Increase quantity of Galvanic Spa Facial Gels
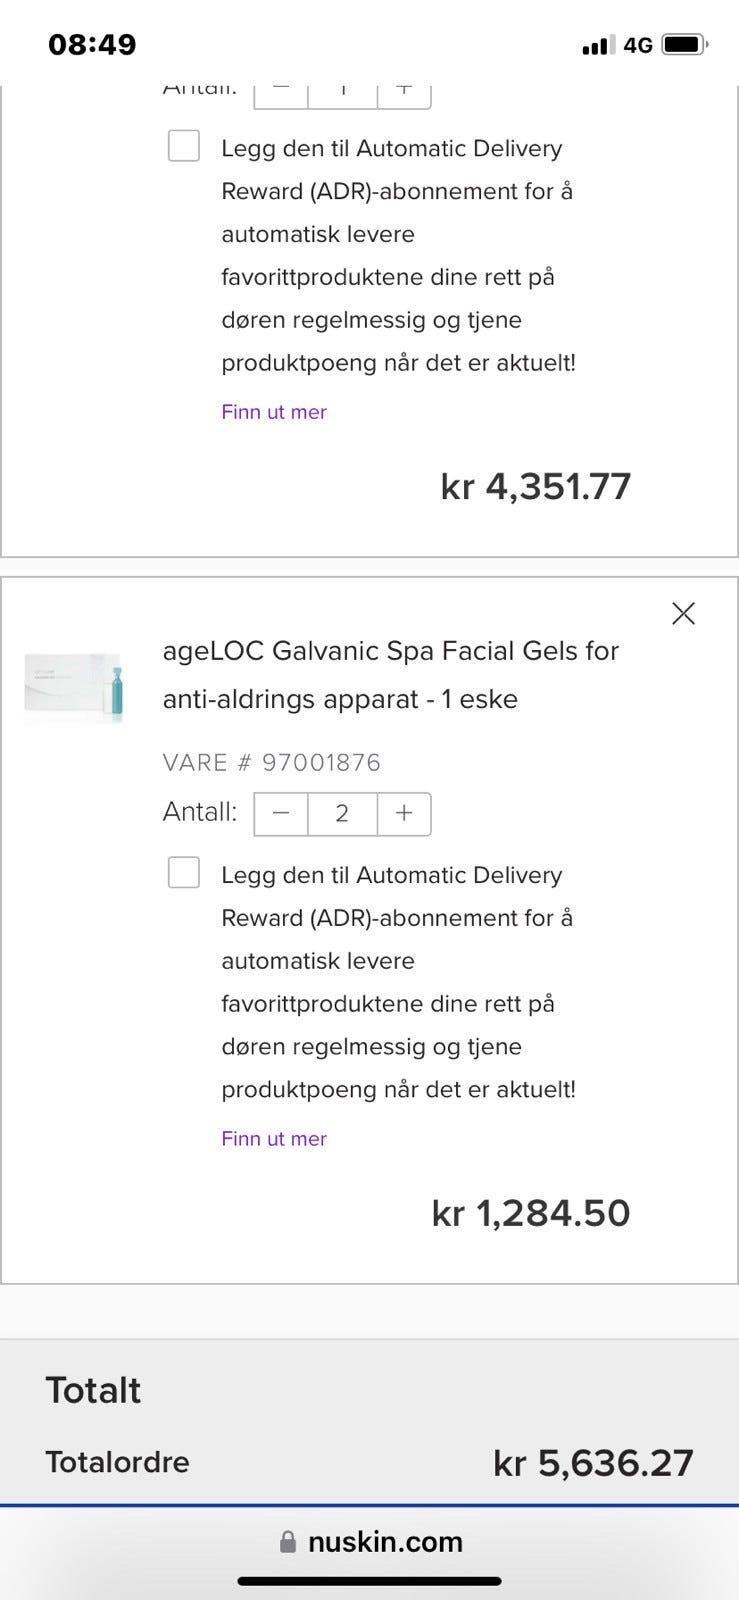 pos(404,813)
